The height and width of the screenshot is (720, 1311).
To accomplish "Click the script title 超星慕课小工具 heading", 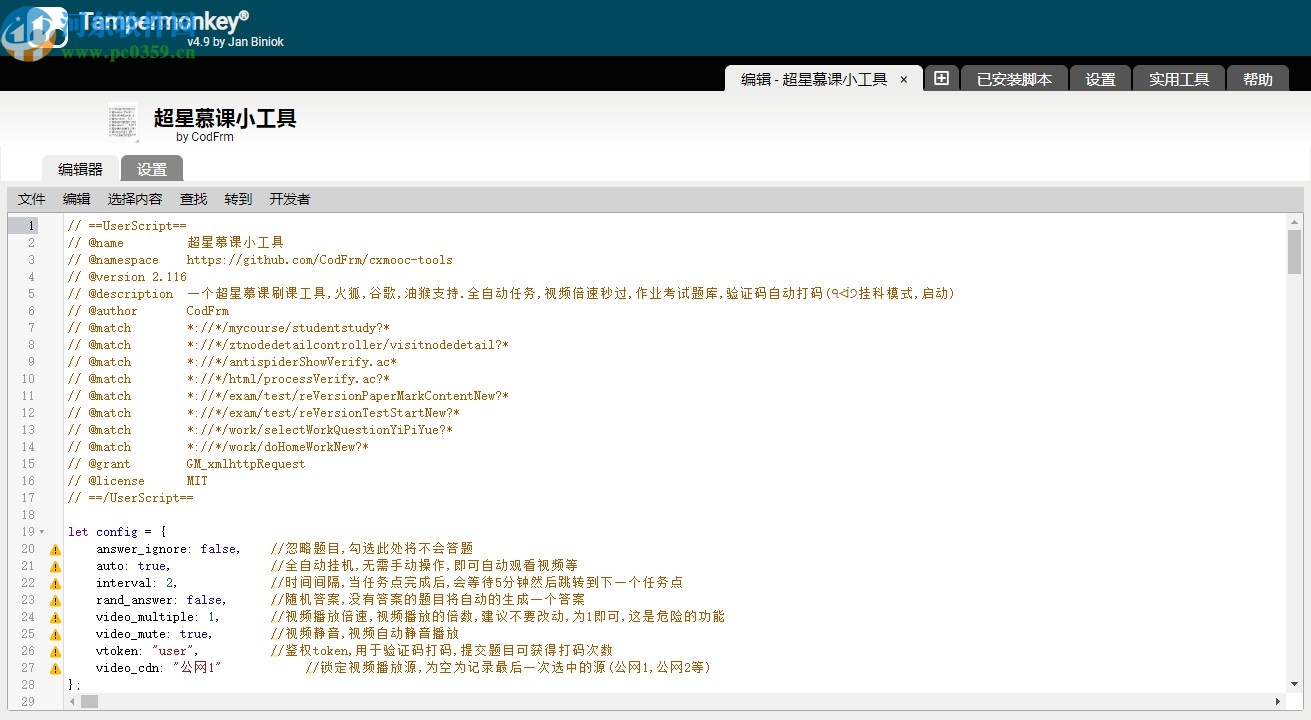I will click(225, 118).
